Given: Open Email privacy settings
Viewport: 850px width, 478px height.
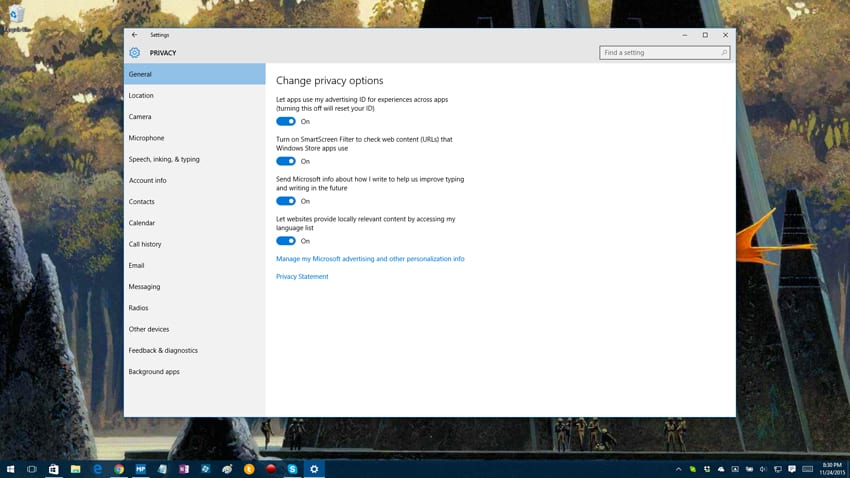Looking at the screenshot, I should tap(195, 265).
